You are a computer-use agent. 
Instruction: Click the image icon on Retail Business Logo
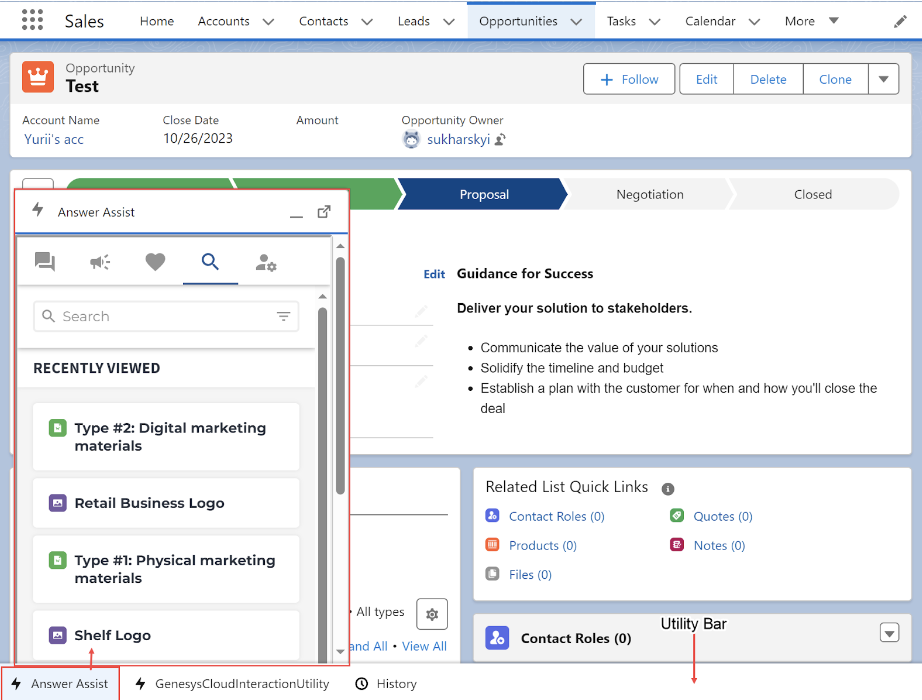(58, 503)
